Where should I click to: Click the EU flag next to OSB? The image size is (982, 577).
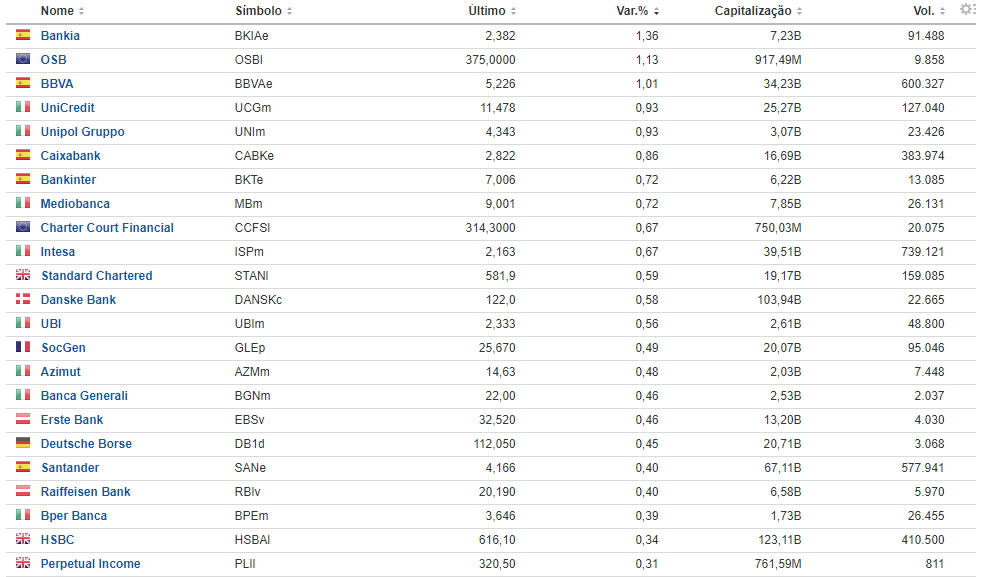coord(23,60)
